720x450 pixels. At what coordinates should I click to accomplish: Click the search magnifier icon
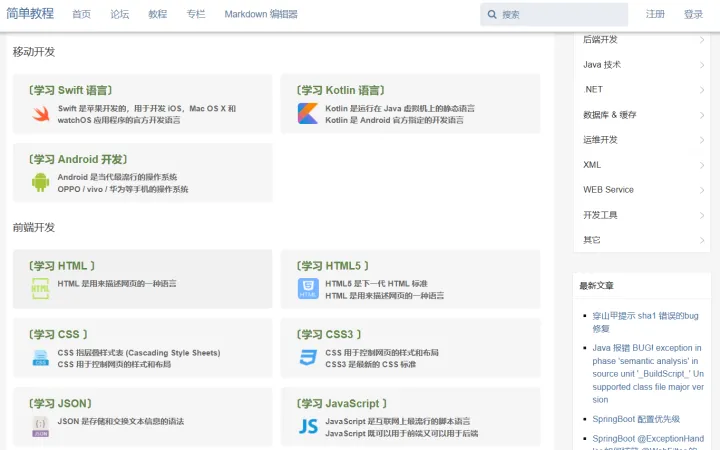point(492,14)
